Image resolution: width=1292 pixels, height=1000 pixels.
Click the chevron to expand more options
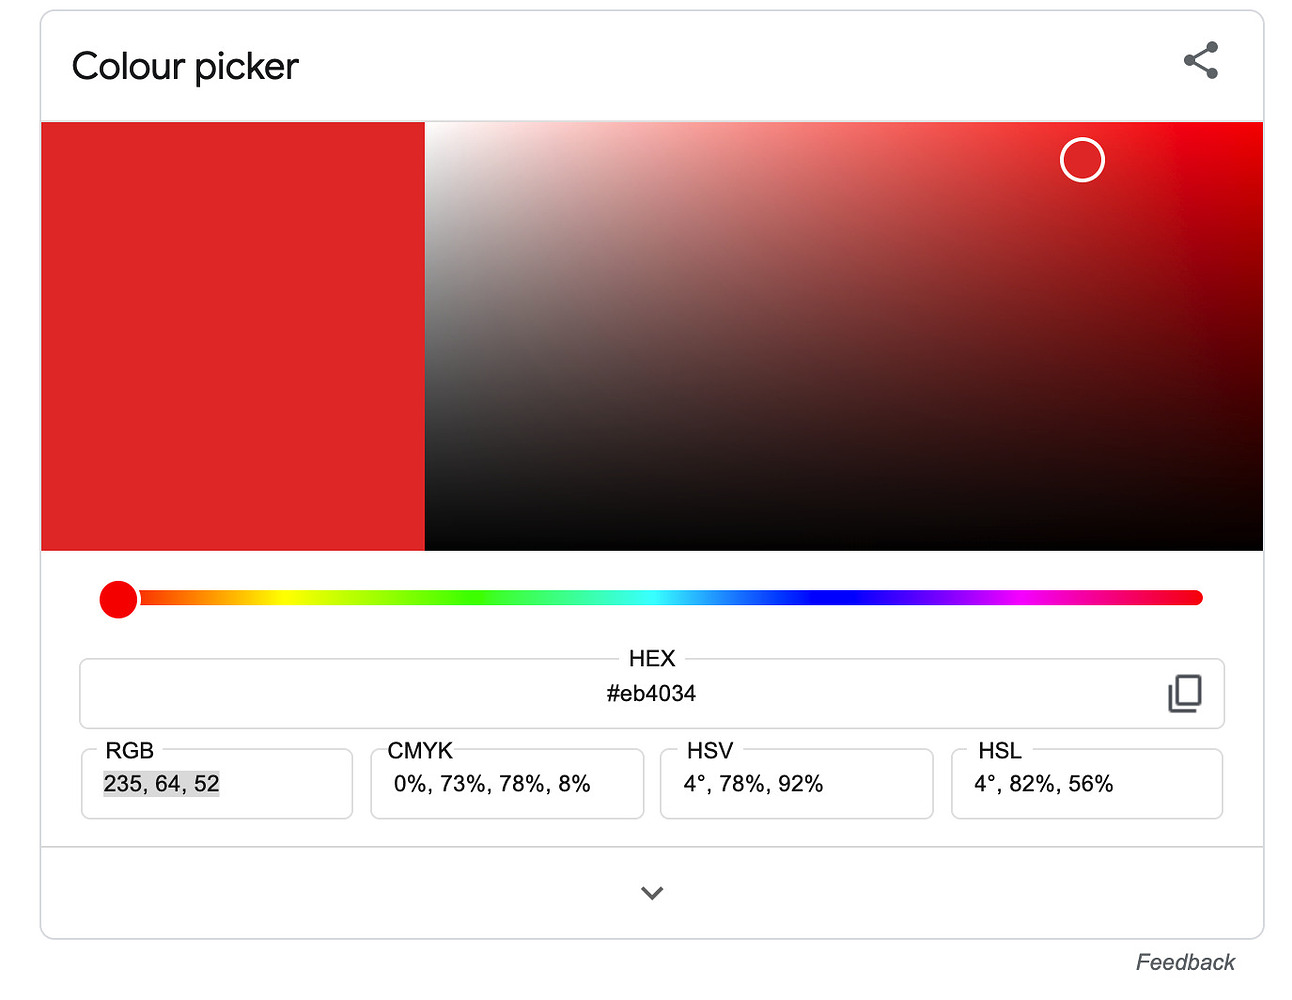(x=652, y=893)
